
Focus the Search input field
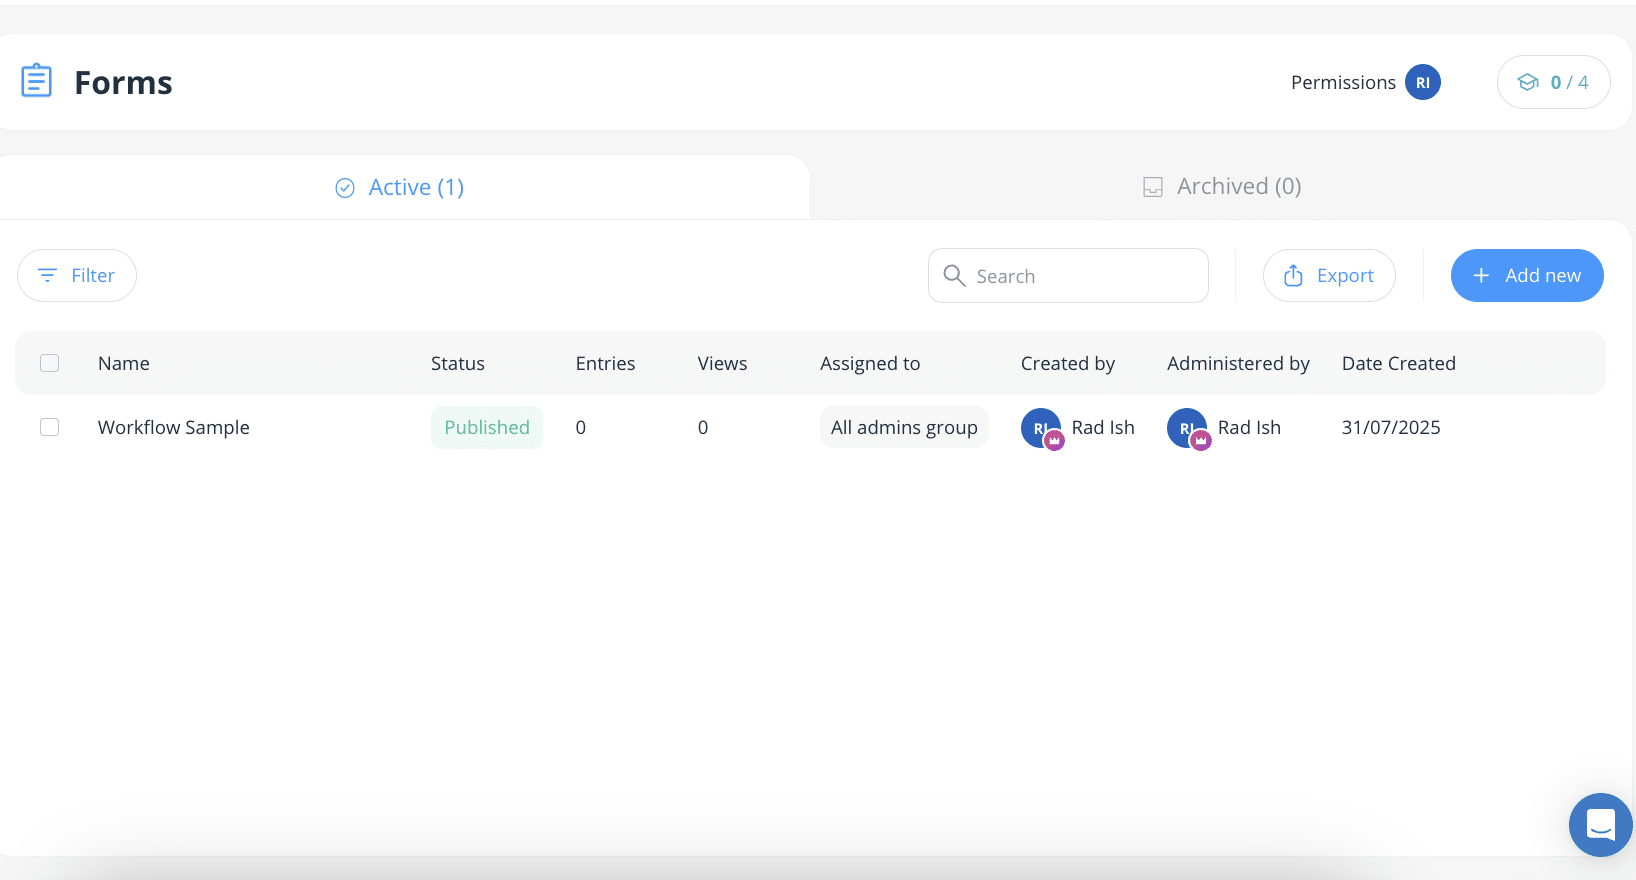(x=1068, y=275)
